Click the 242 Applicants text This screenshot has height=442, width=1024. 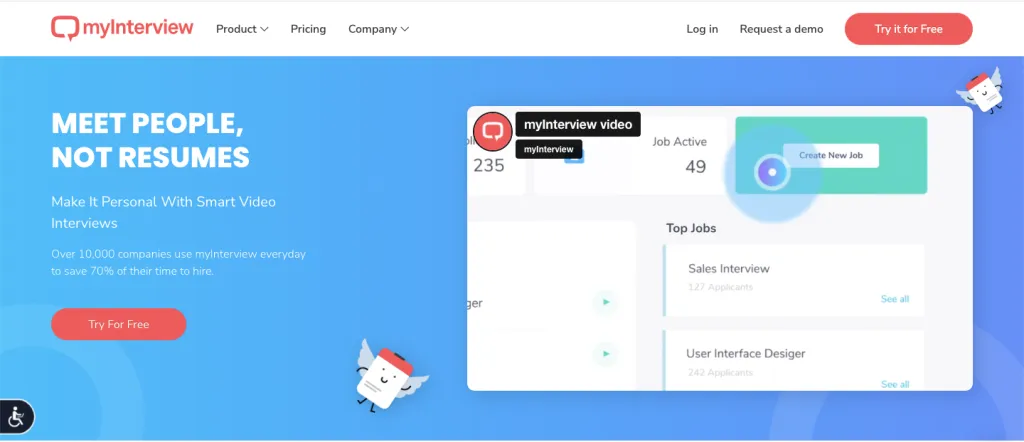[x=720, y=373]
